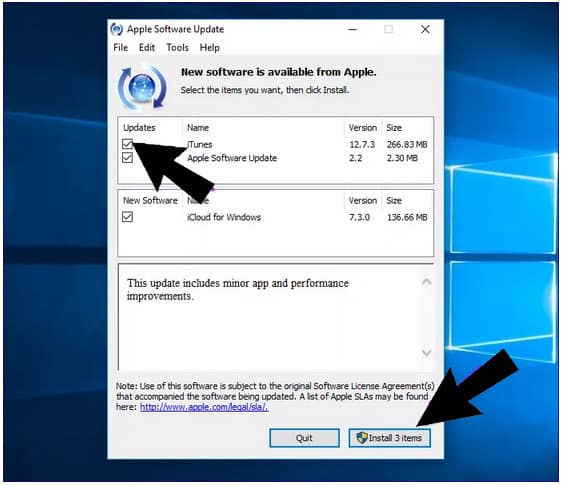Screen dimensions: 565x485
Task: Click iTunes version 12.7.3
Action: tap(362, 144)
